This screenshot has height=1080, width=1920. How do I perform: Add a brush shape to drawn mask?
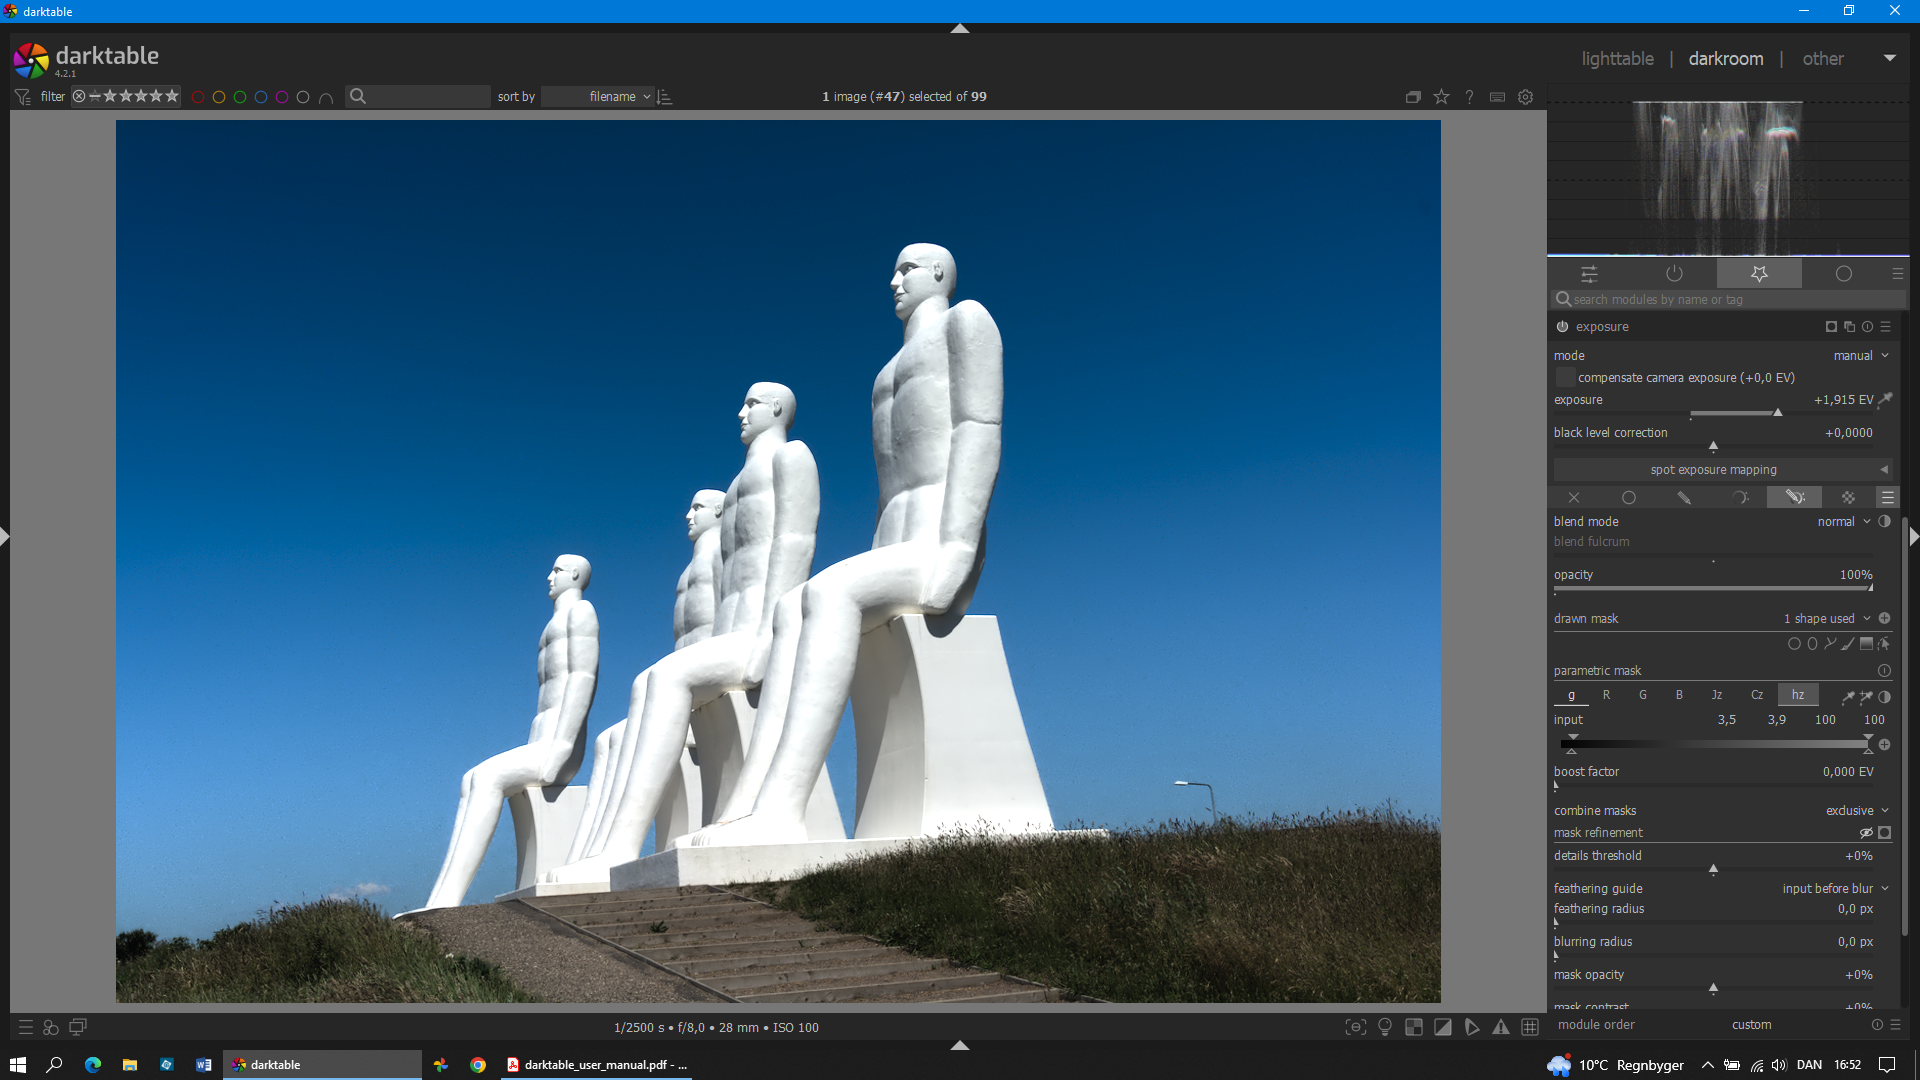[1848, 644]
